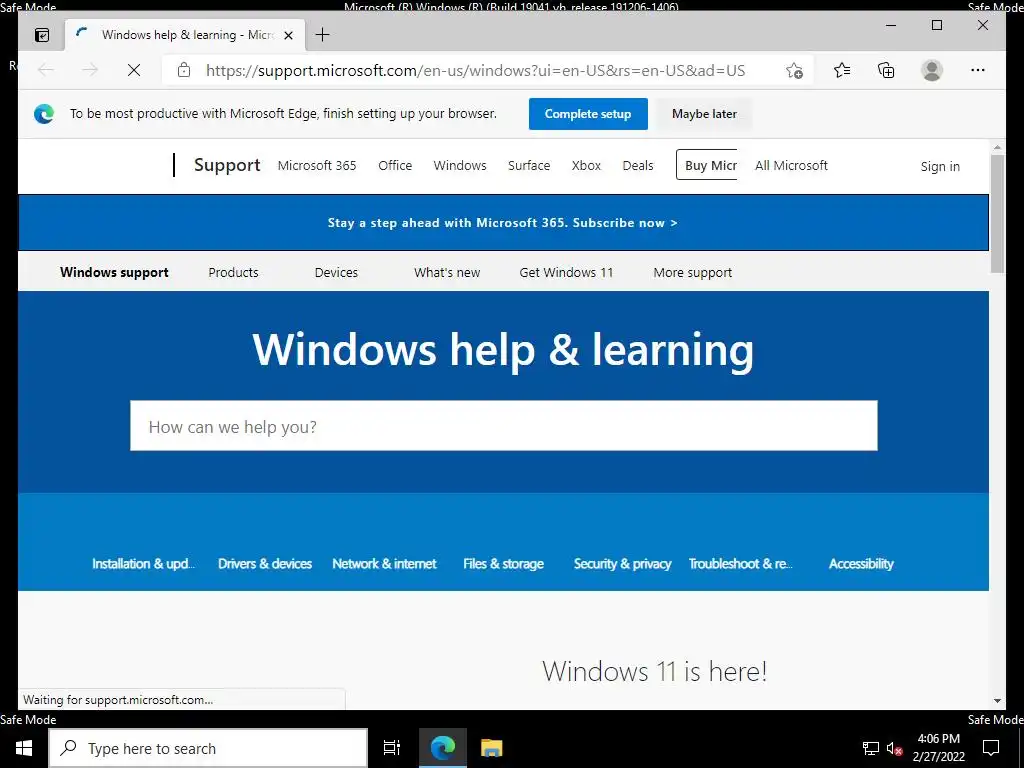This screenshot has width=1024, height=768.
Task: Focus the How can we help you search box
Action: tap(504, 426)
